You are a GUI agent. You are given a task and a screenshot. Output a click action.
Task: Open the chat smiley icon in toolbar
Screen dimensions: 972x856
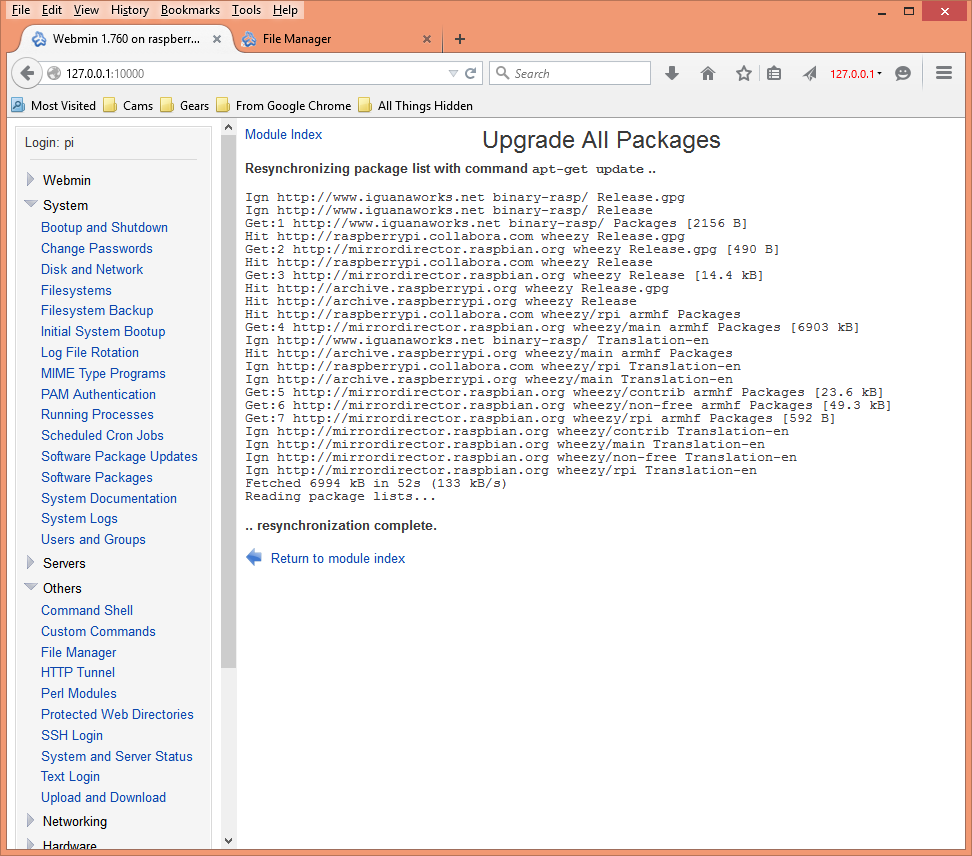[903, 73]
